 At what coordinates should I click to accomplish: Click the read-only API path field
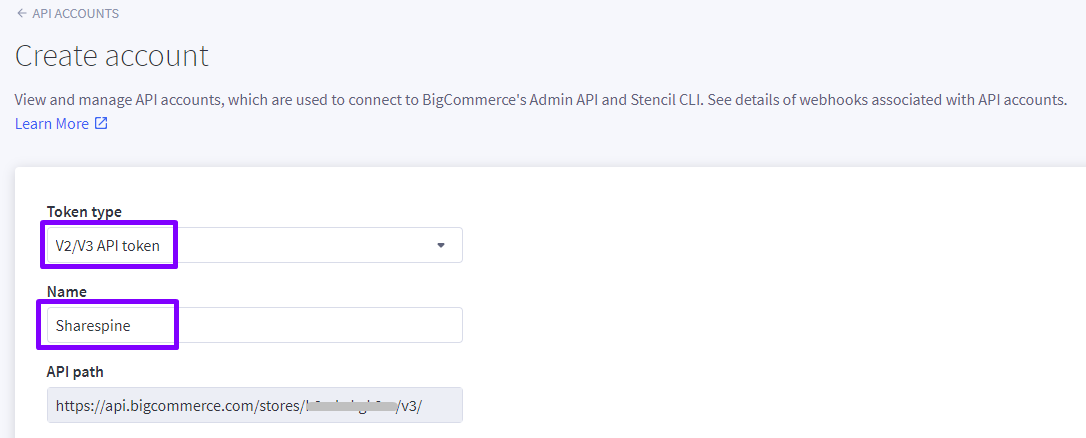pos(254,405)
